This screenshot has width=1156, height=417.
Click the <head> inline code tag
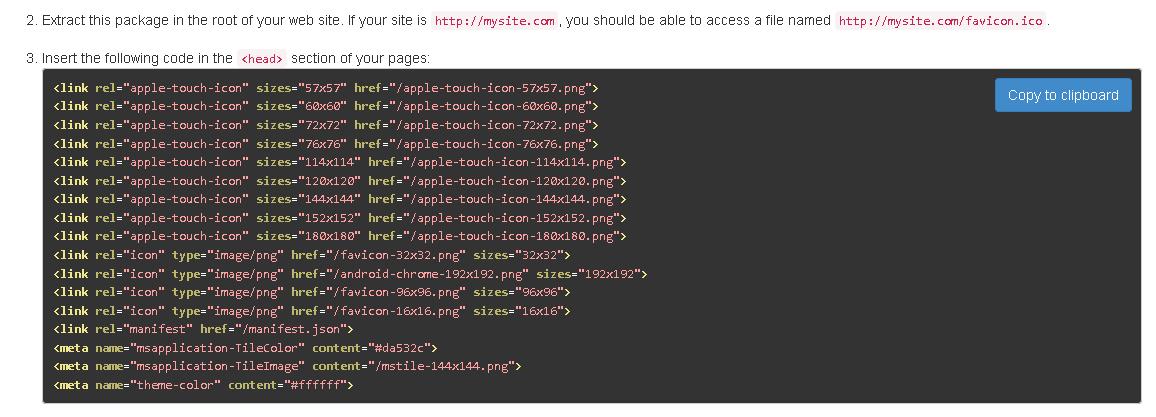tap(263, 59)
